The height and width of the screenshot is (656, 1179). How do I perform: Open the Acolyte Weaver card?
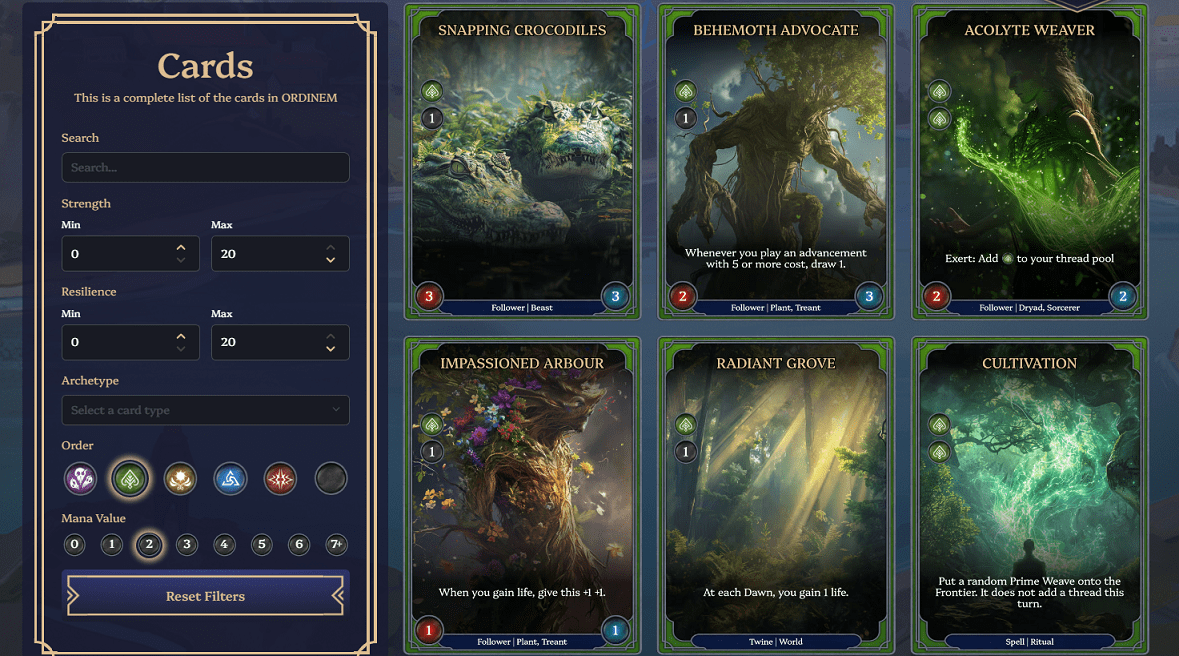coord(1029,162)
